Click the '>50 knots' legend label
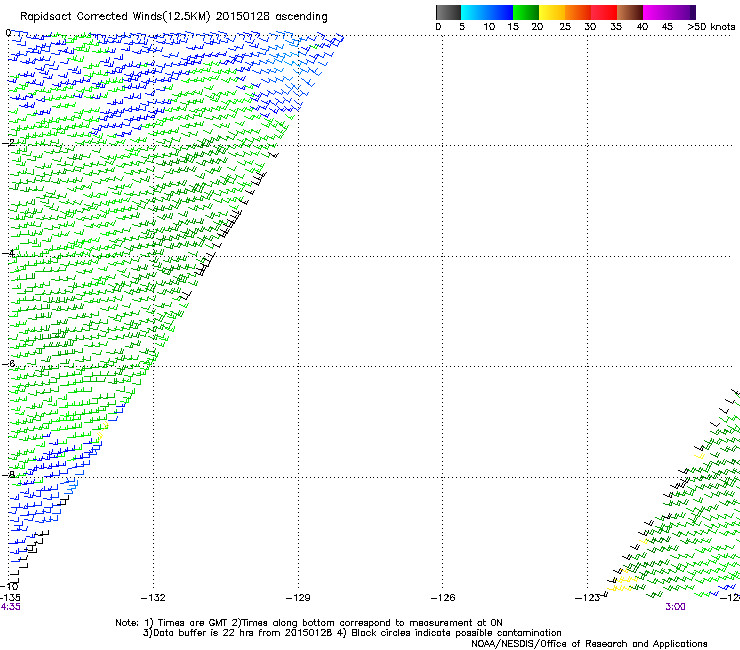 [711, 27]
